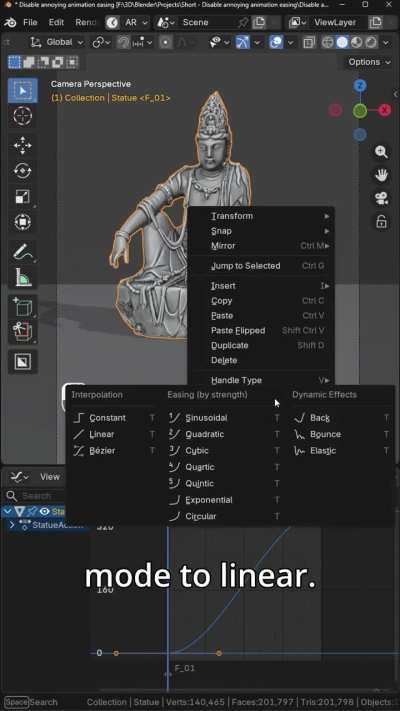Open the pivot point dropdown
Viewport: 400px width, 711px height.
tap(102, 42)
